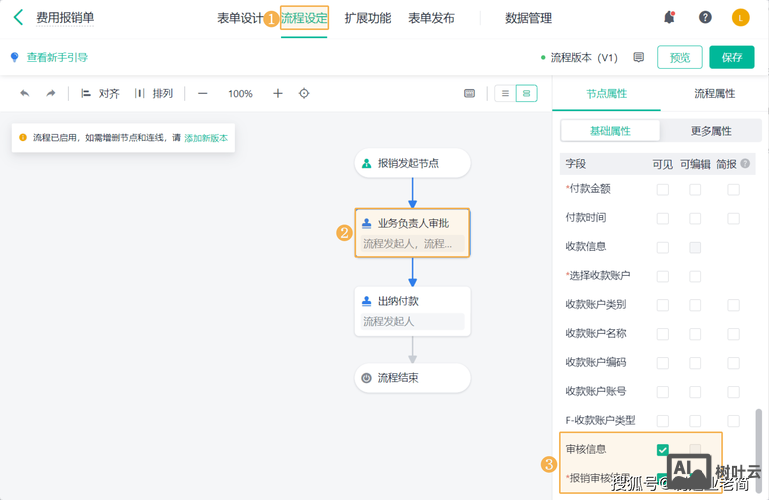The width and height of the screenshot is (769, 500).
Task: Check 可见 for 收款账户编码
Action: [663, 363]
